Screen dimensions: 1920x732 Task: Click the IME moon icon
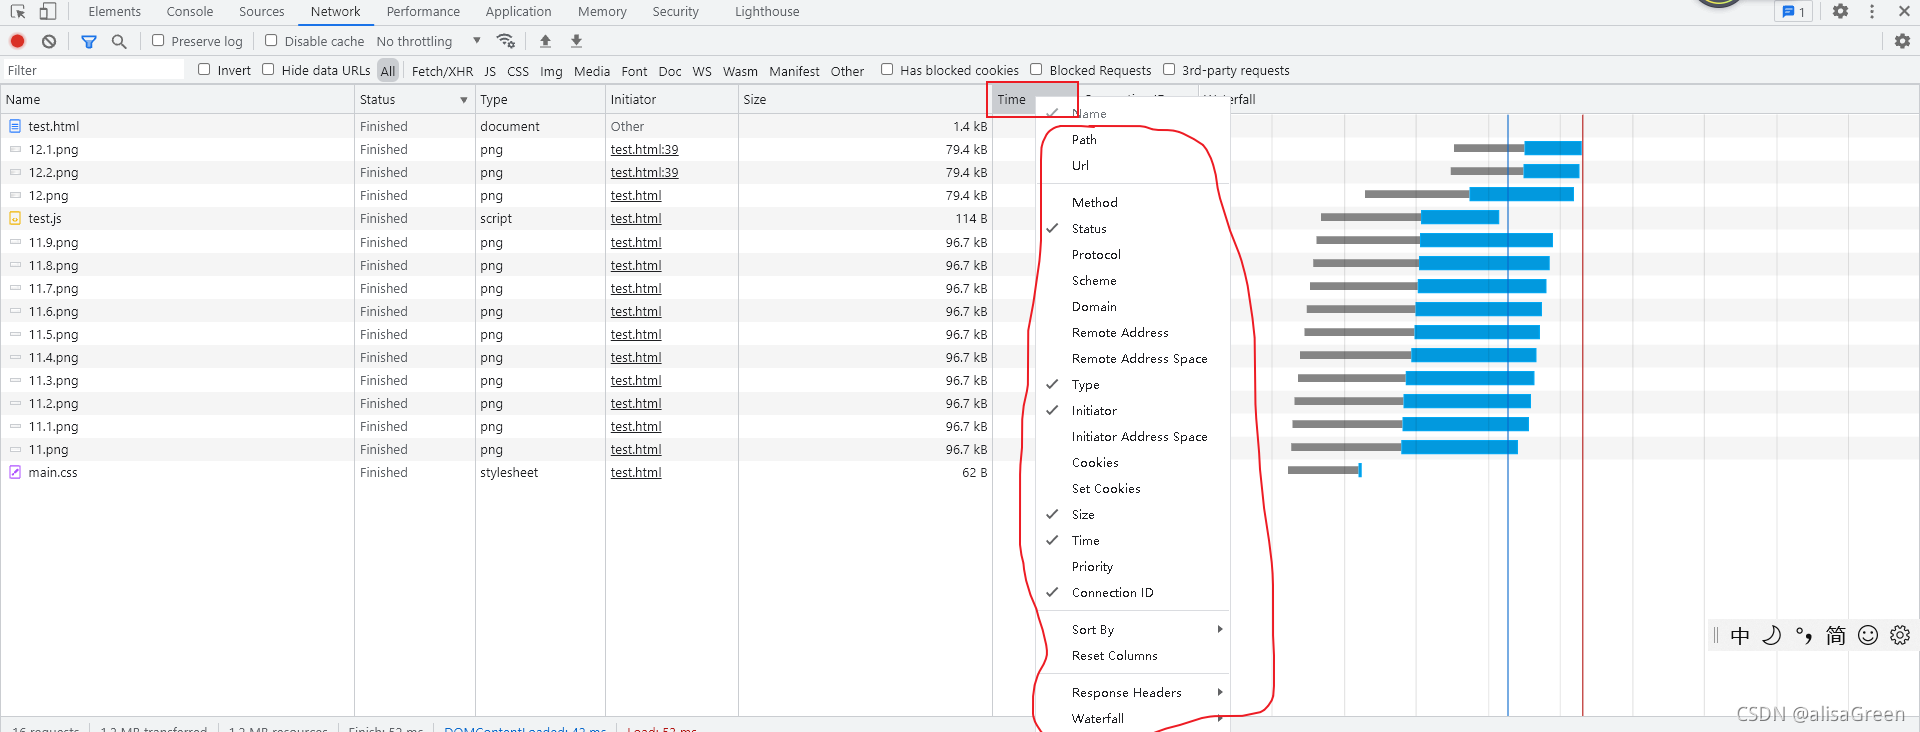coord(1771,635)
